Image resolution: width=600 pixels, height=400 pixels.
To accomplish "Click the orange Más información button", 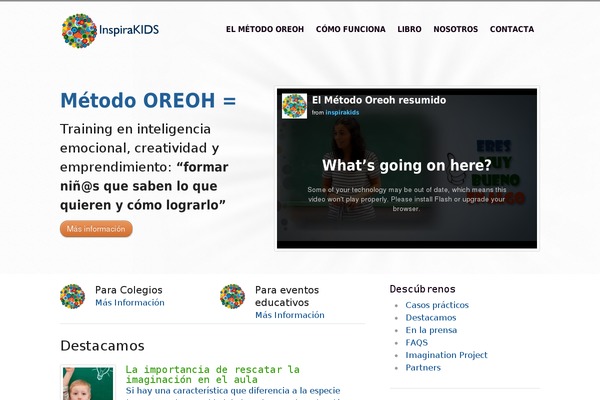I will pyautogui.click(x=96, y=229).
